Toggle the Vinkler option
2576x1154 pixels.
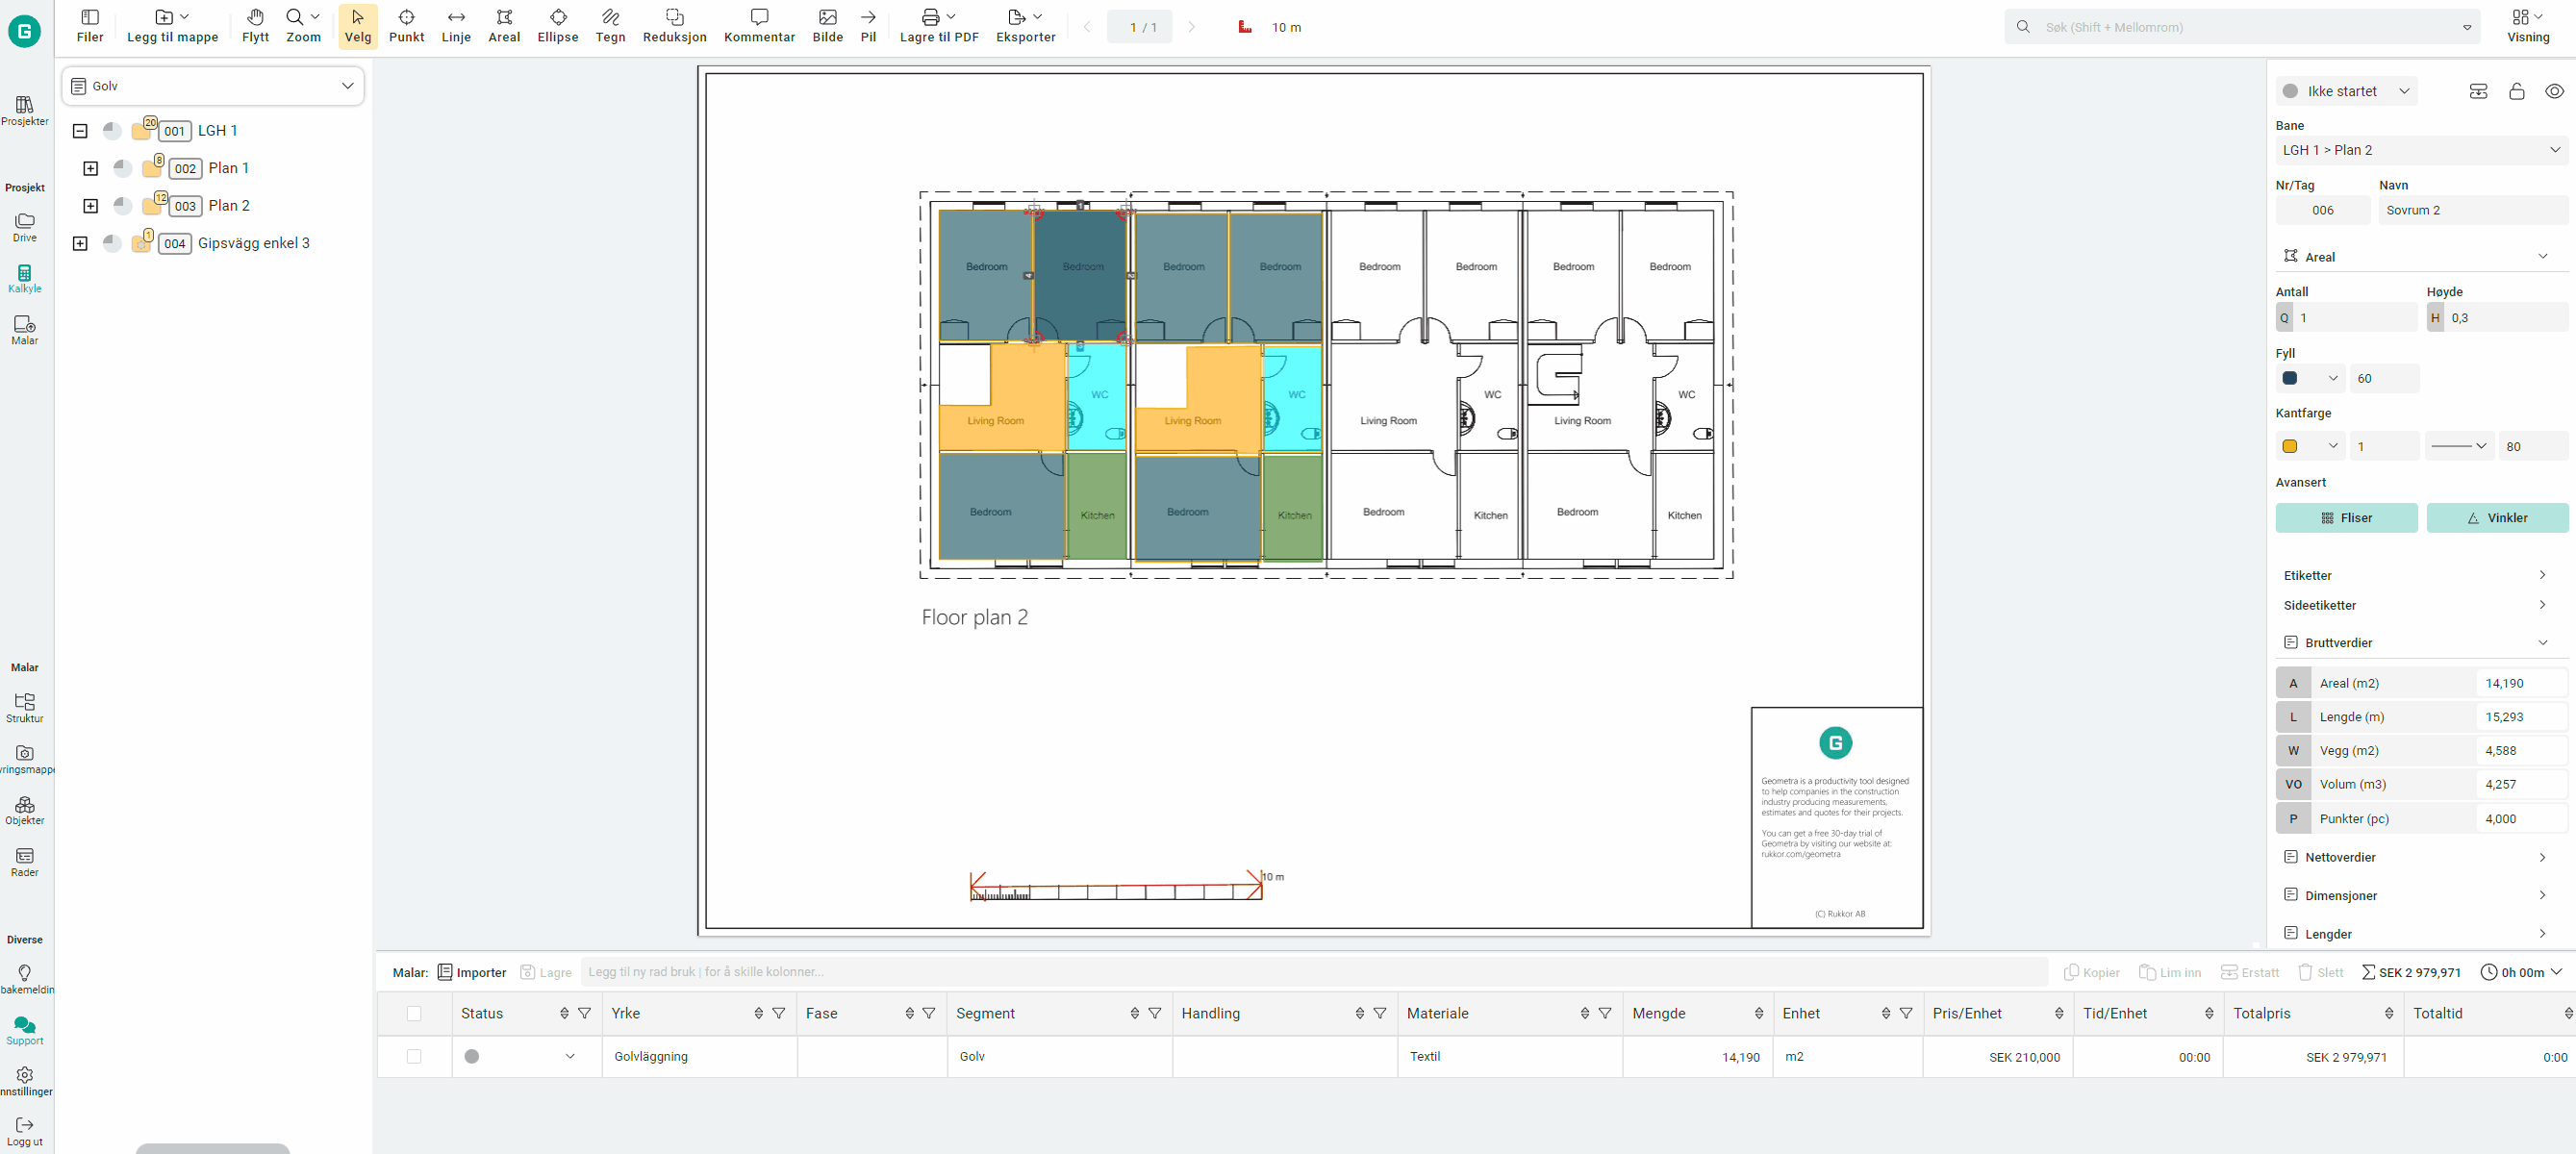[2497, 517]
